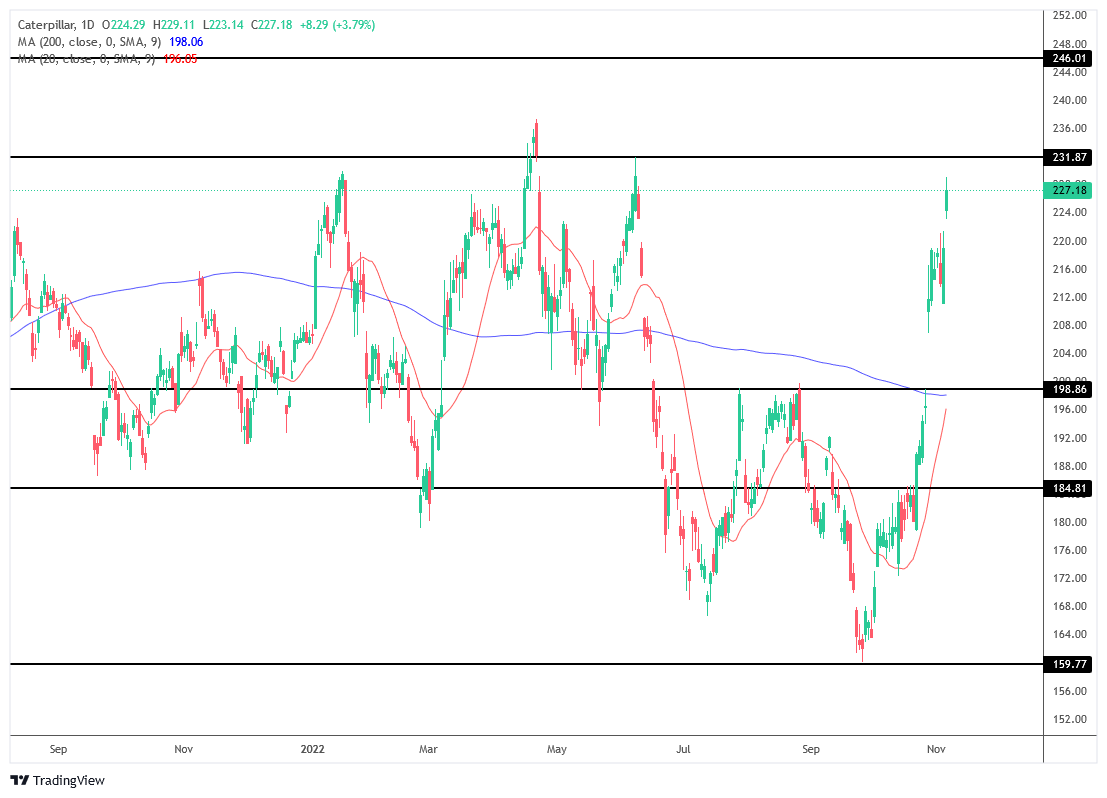Click the 216.00 price scale label
Image resolution: width=1107 pixels, height=798 pixels.
pyautogui.click(x=1069, y=269)
